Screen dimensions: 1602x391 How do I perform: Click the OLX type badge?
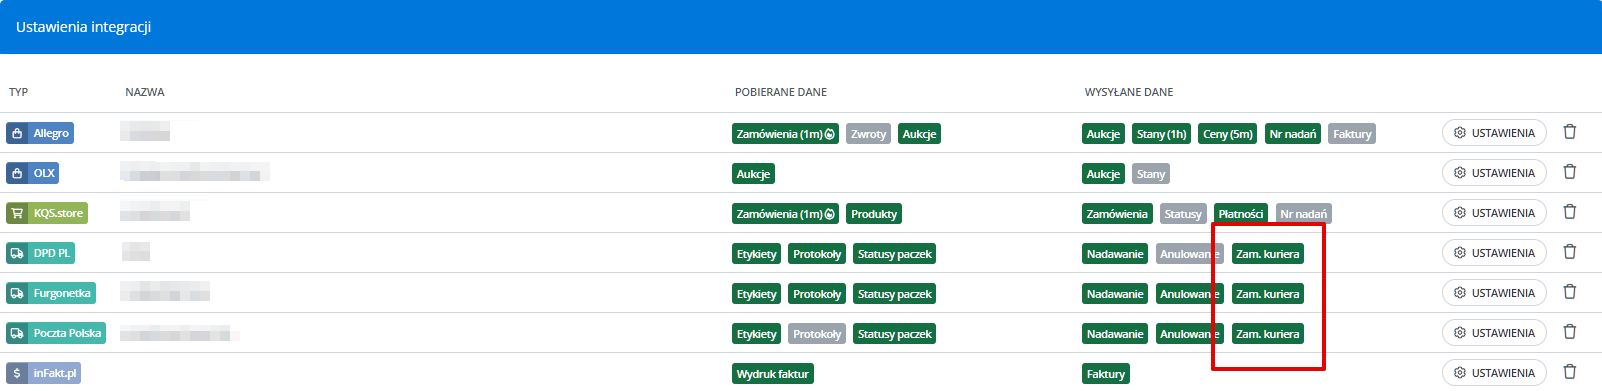[x=33, y=173]
